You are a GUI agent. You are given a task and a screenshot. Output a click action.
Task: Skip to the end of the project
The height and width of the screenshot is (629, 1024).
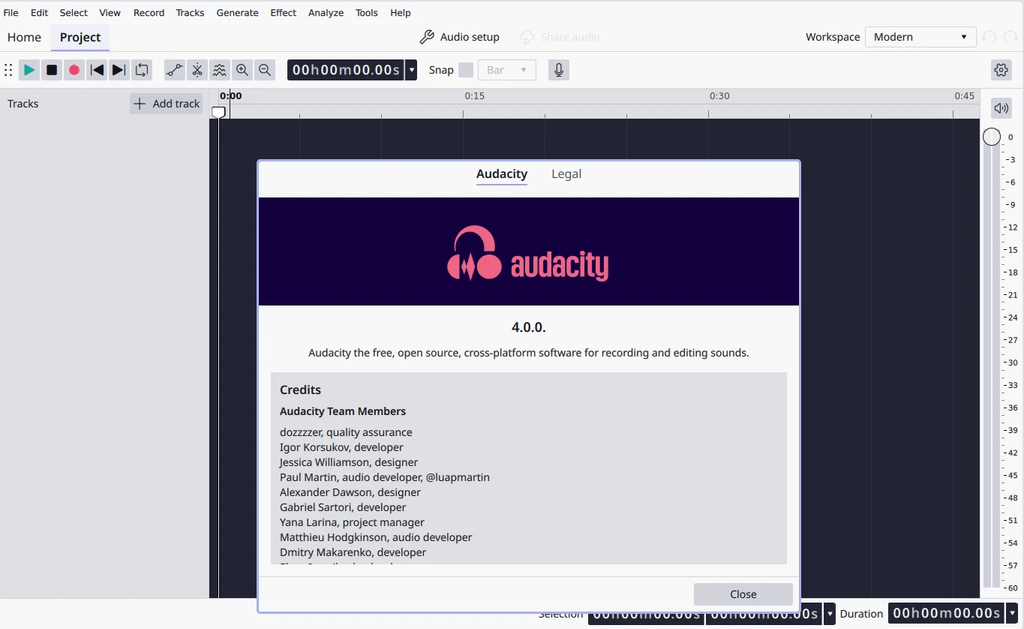(119, 70)
